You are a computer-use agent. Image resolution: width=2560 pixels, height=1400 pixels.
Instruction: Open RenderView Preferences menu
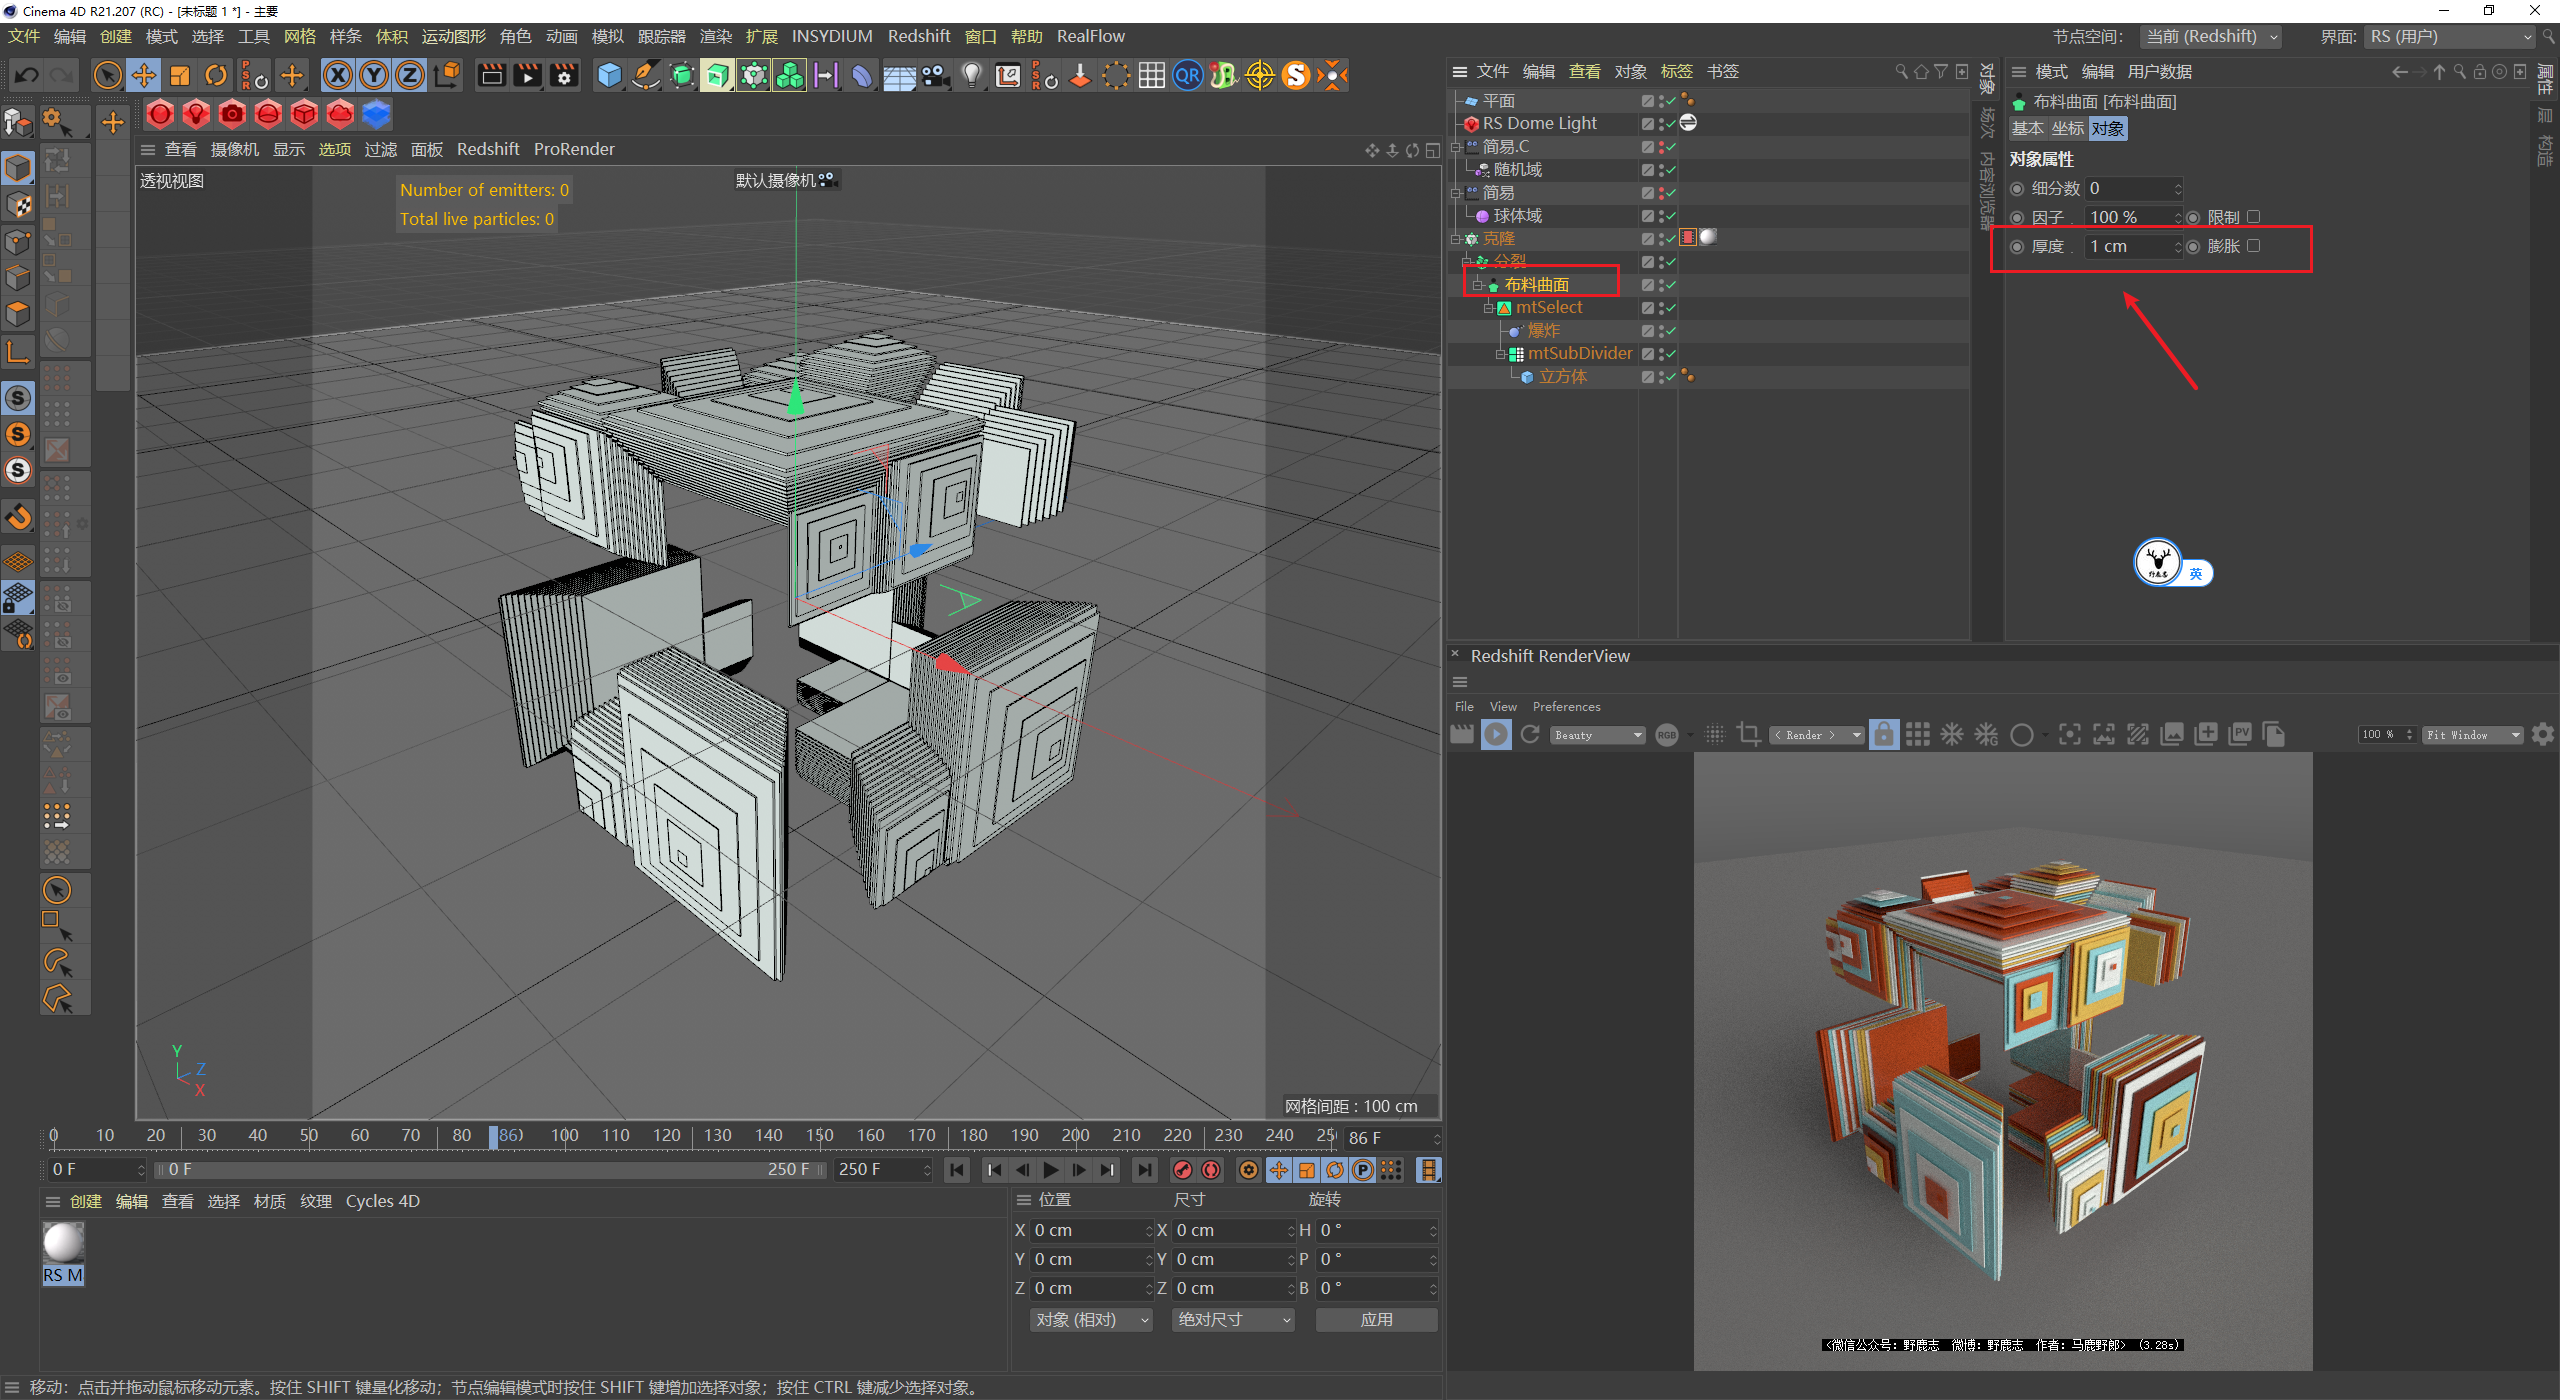tap(1566, 707)
